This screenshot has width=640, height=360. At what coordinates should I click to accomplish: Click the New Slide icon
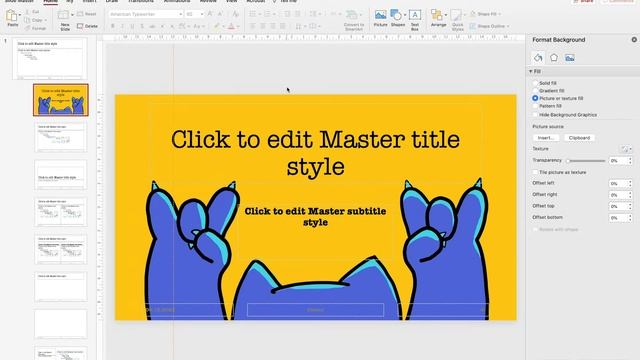[x=63, y=16]
